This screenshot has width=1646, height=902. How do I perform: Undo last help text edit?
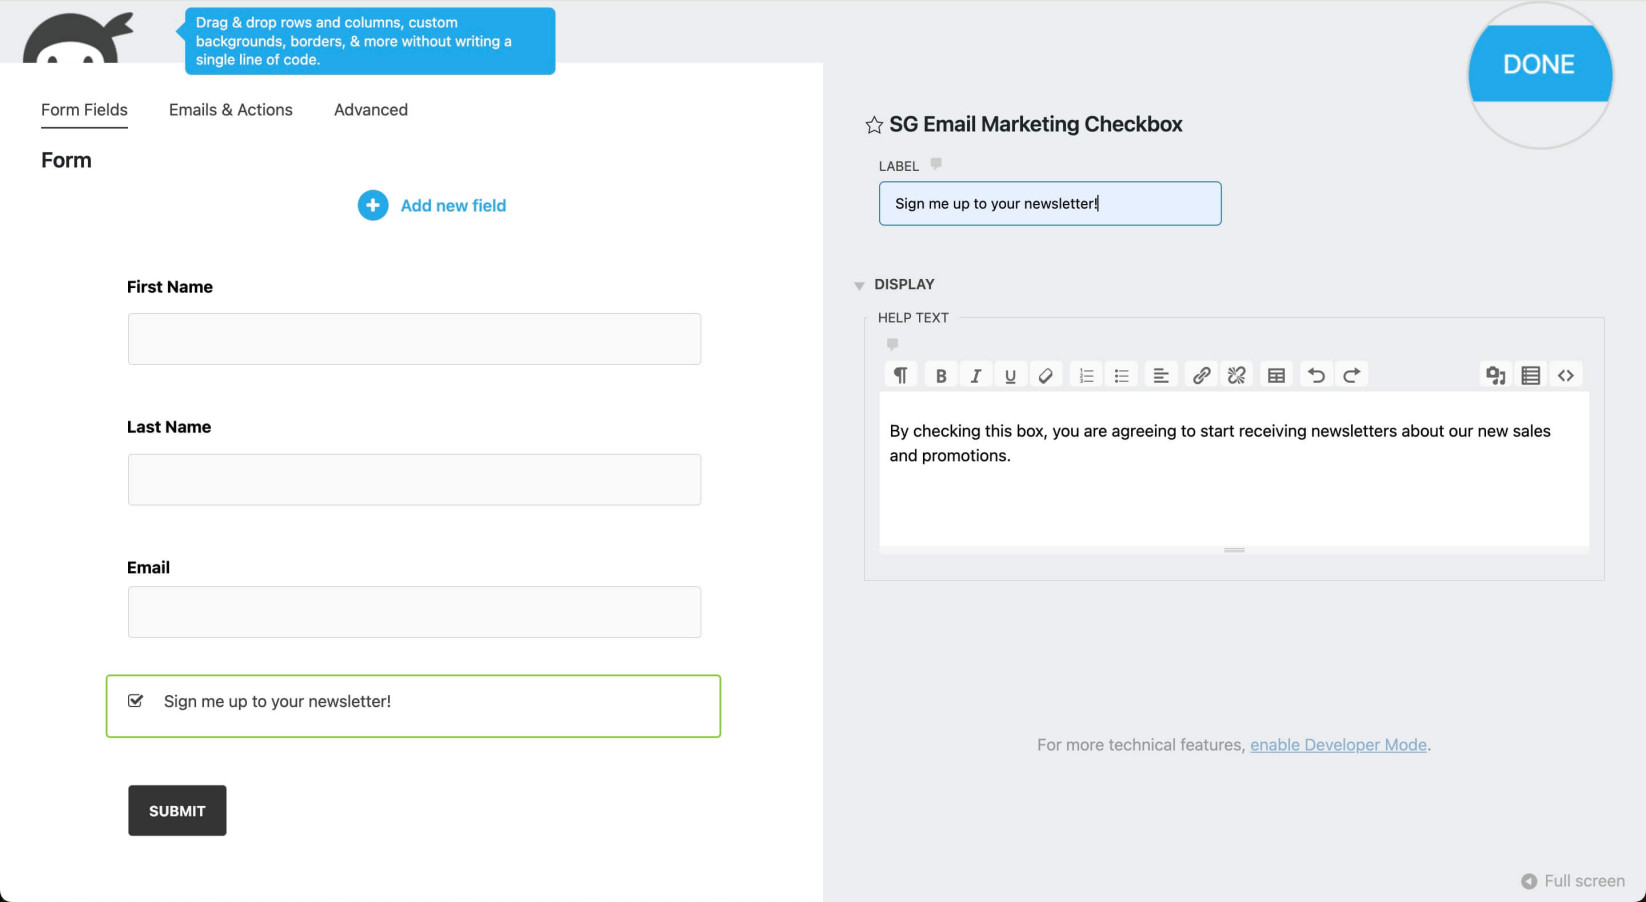[1316, 375]
